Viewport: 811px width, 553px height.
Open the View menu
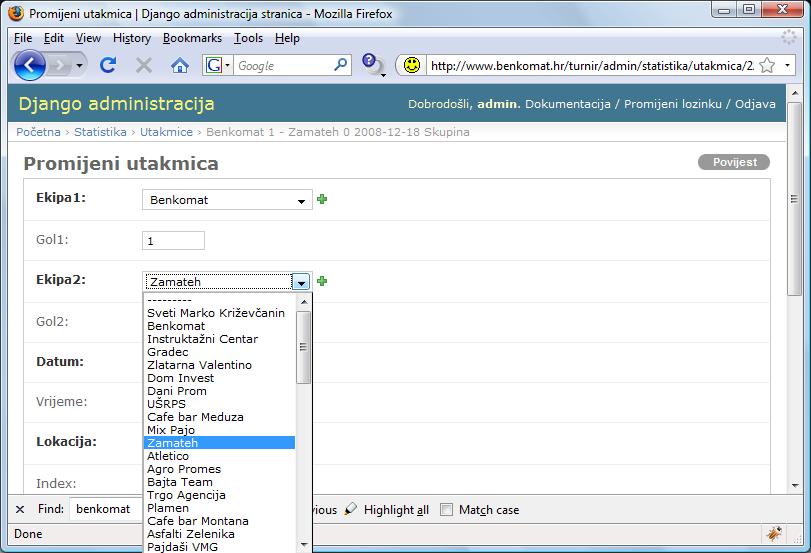click(88, 38)
